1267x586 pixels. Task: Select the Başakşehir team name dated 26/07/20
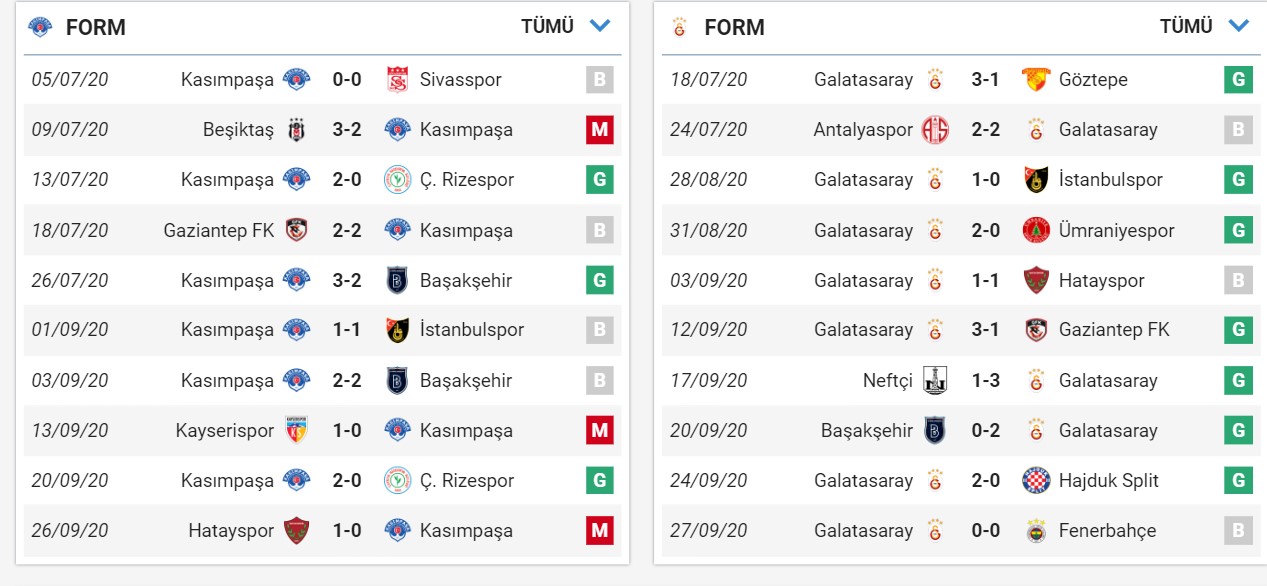[x=465, y=280]
